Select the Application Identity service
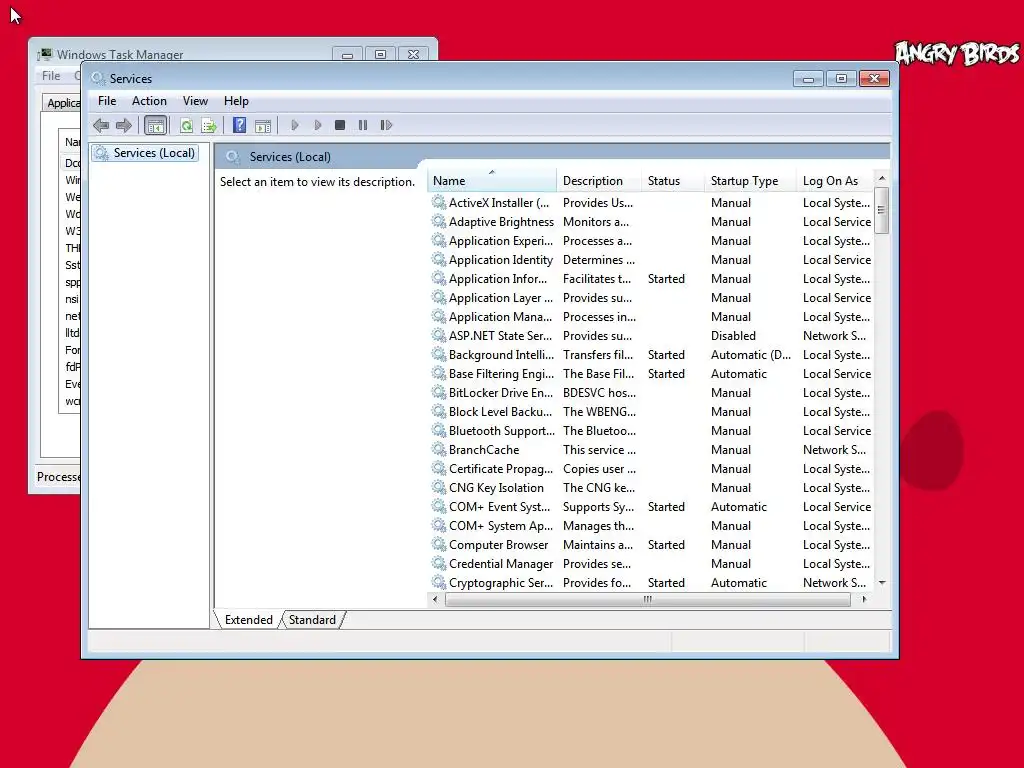Viewport: 1024px width, 768px height. click(x=651, y=260)
